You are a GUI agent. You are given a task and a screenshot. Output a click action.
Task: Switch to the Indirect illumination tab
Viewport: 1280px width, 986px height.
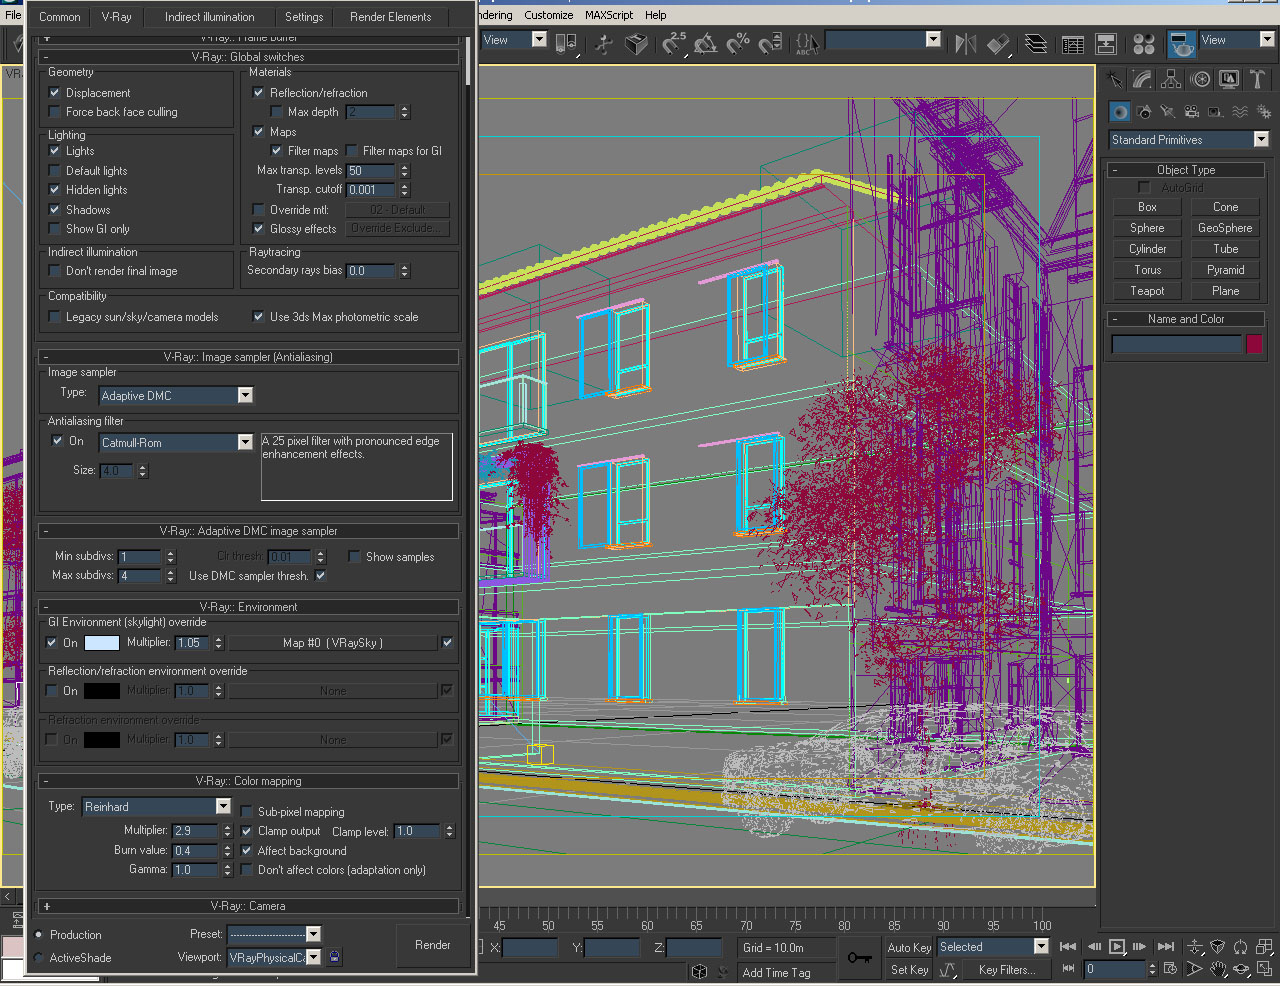210,17
